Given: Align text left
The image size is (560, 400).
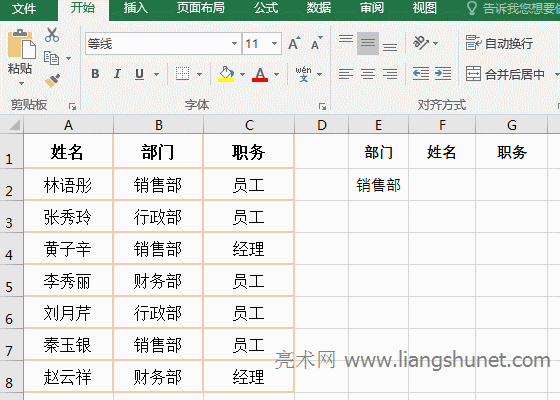Looking at the screenshot, I should (x=346, y=74).
